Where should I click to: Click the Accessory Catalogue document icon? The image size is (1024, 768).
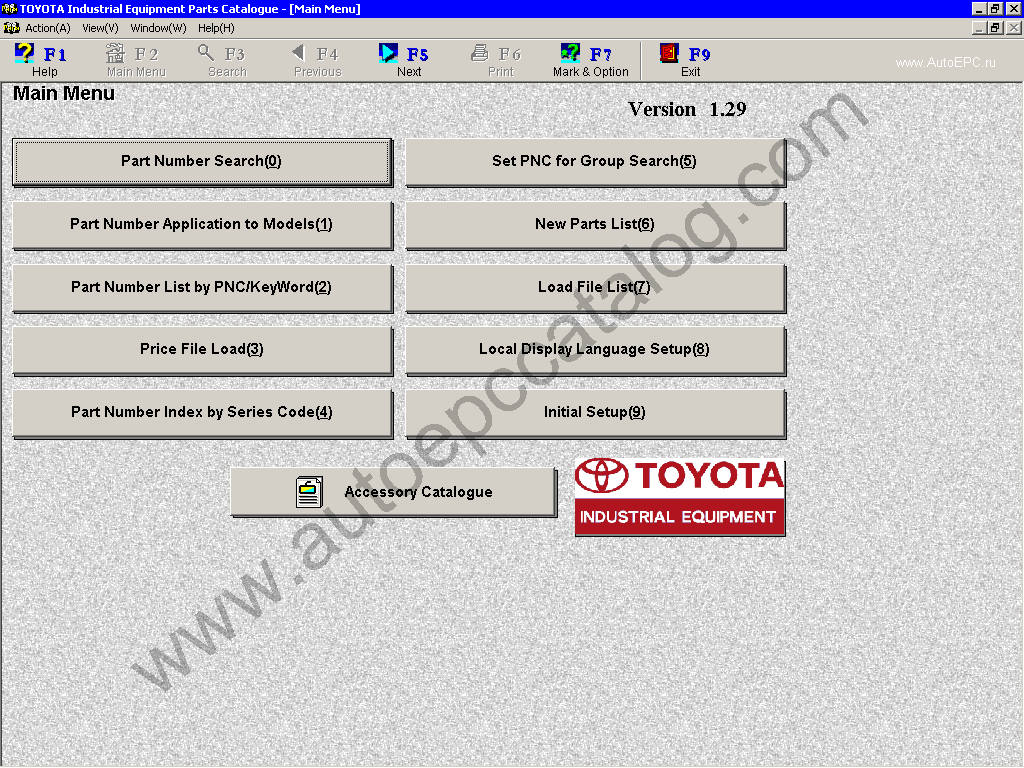pos(309,492)
